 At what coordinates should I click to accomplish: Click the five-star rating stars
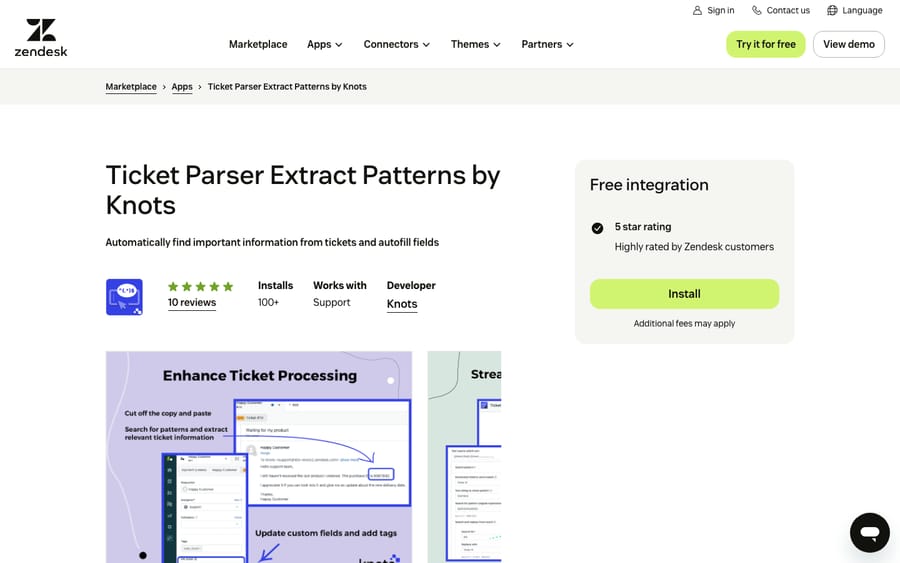pyautogui.click(x=200, y=286)
